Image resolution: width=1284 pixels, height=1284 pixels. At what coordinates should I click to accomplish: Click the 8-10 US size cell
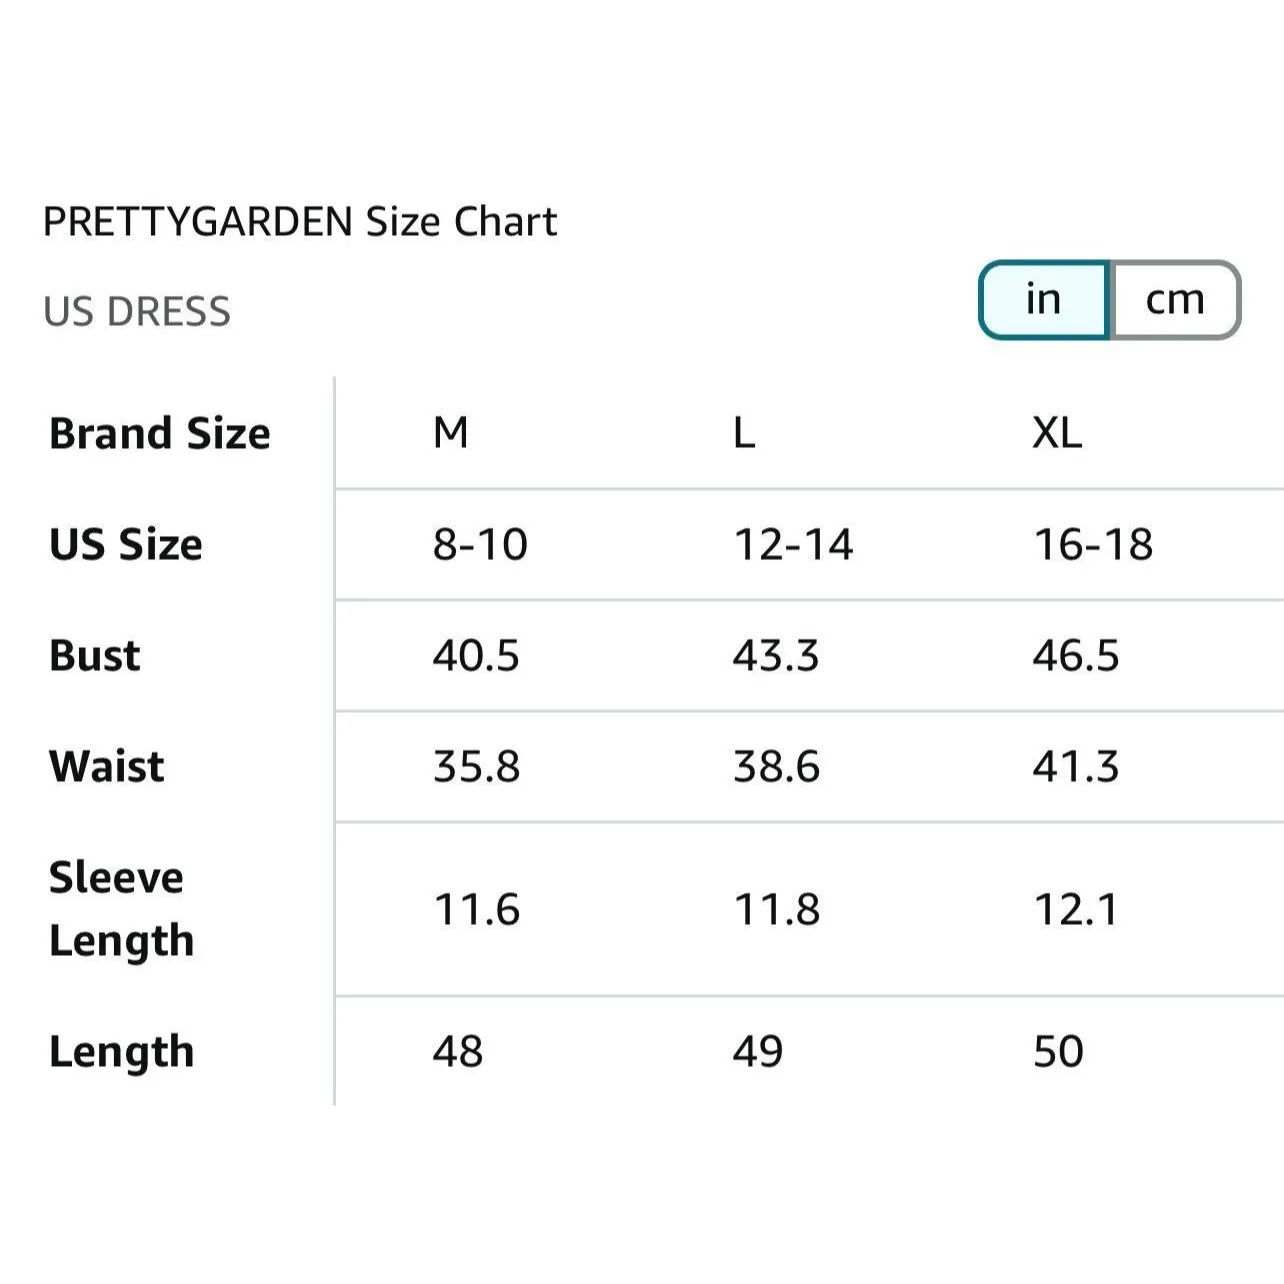(x=480, y=544)
